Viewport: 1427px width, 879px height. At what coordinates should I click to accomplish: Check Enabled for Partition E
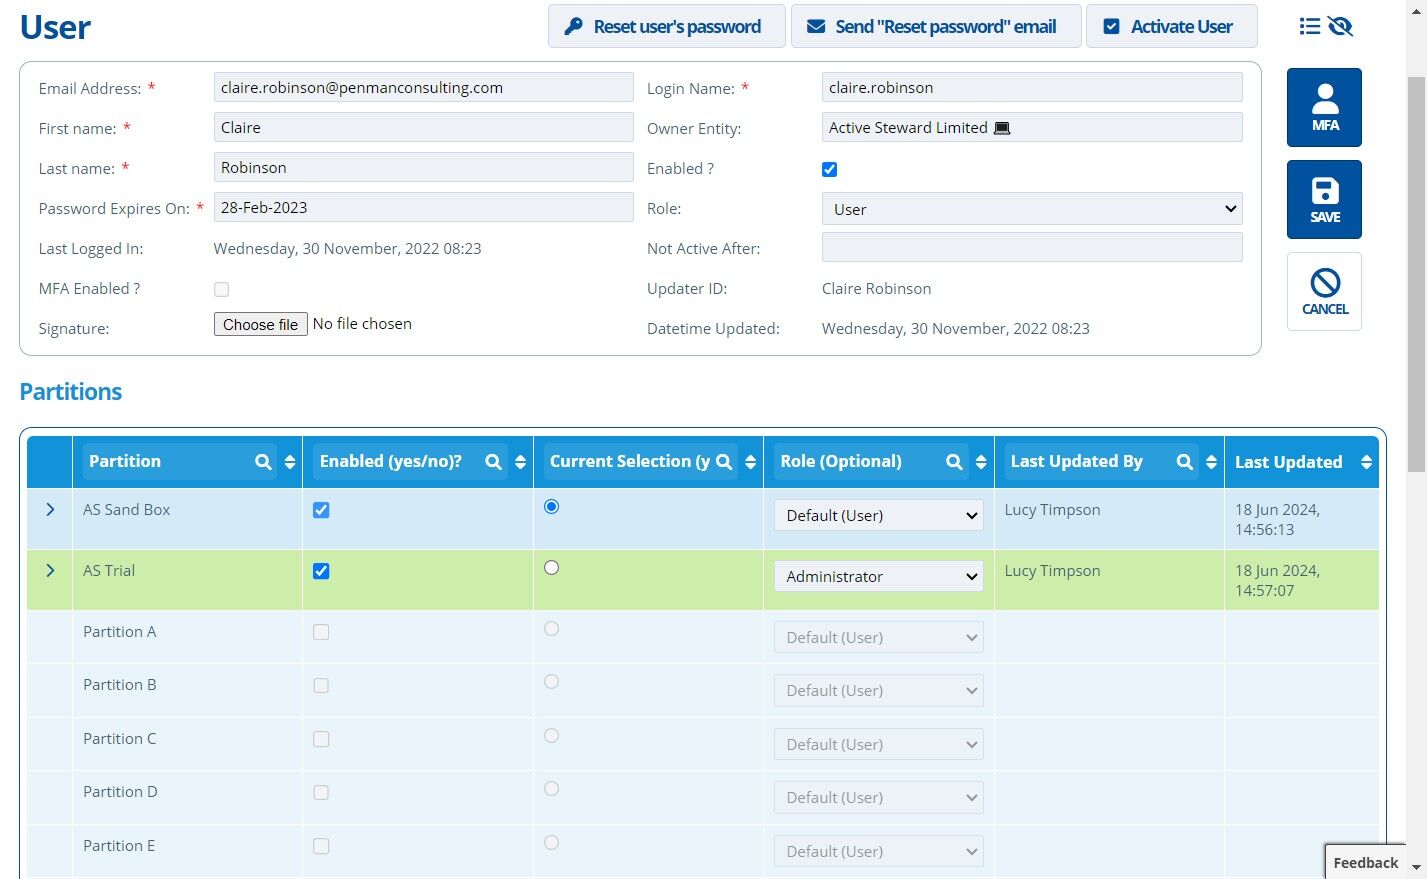(x=321, y=846)
